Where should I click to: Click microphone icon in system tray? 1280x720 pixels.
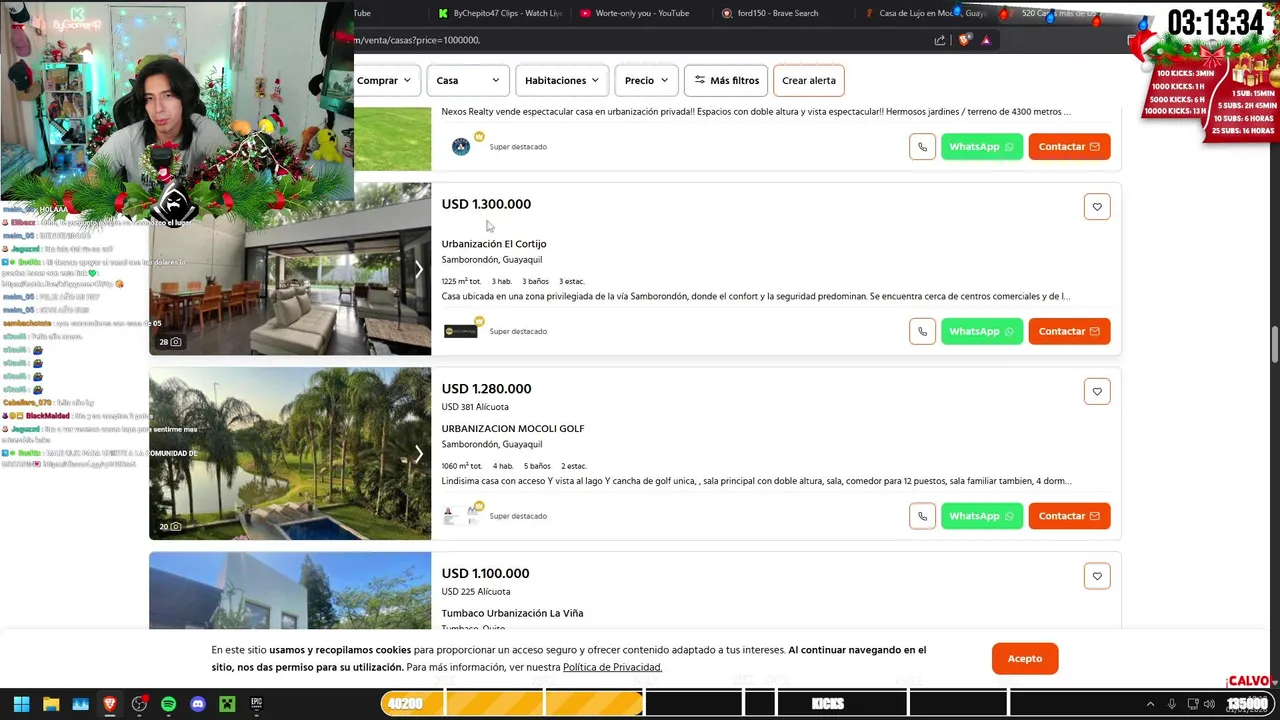(1172, 704)
